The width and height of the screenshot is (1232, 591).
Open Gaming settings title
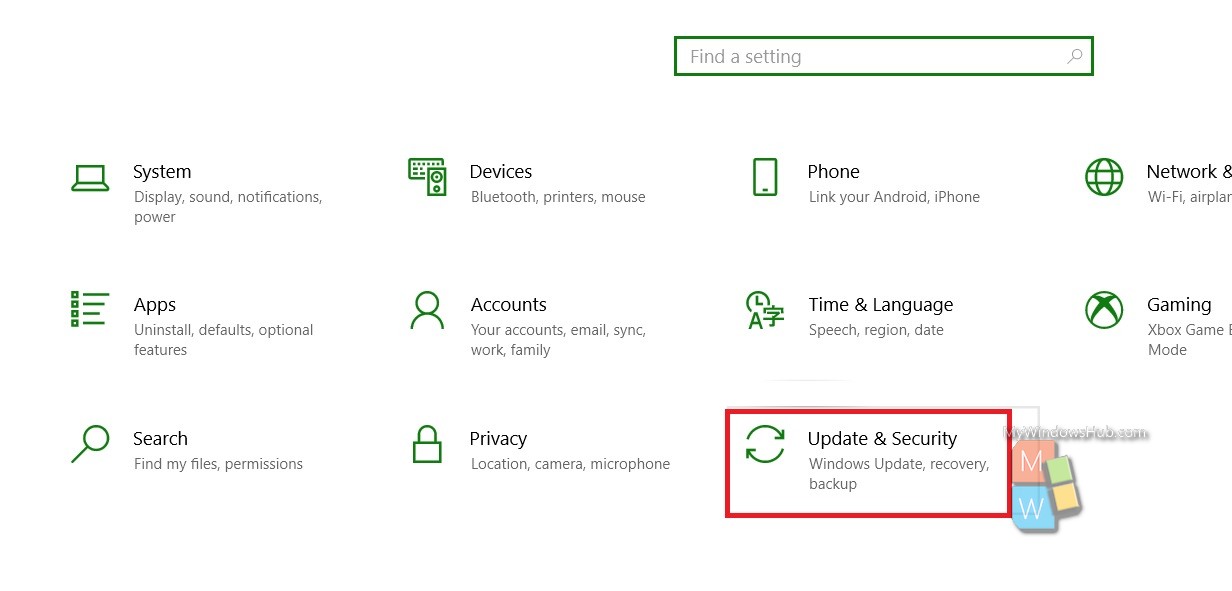tap(1179, 305)
